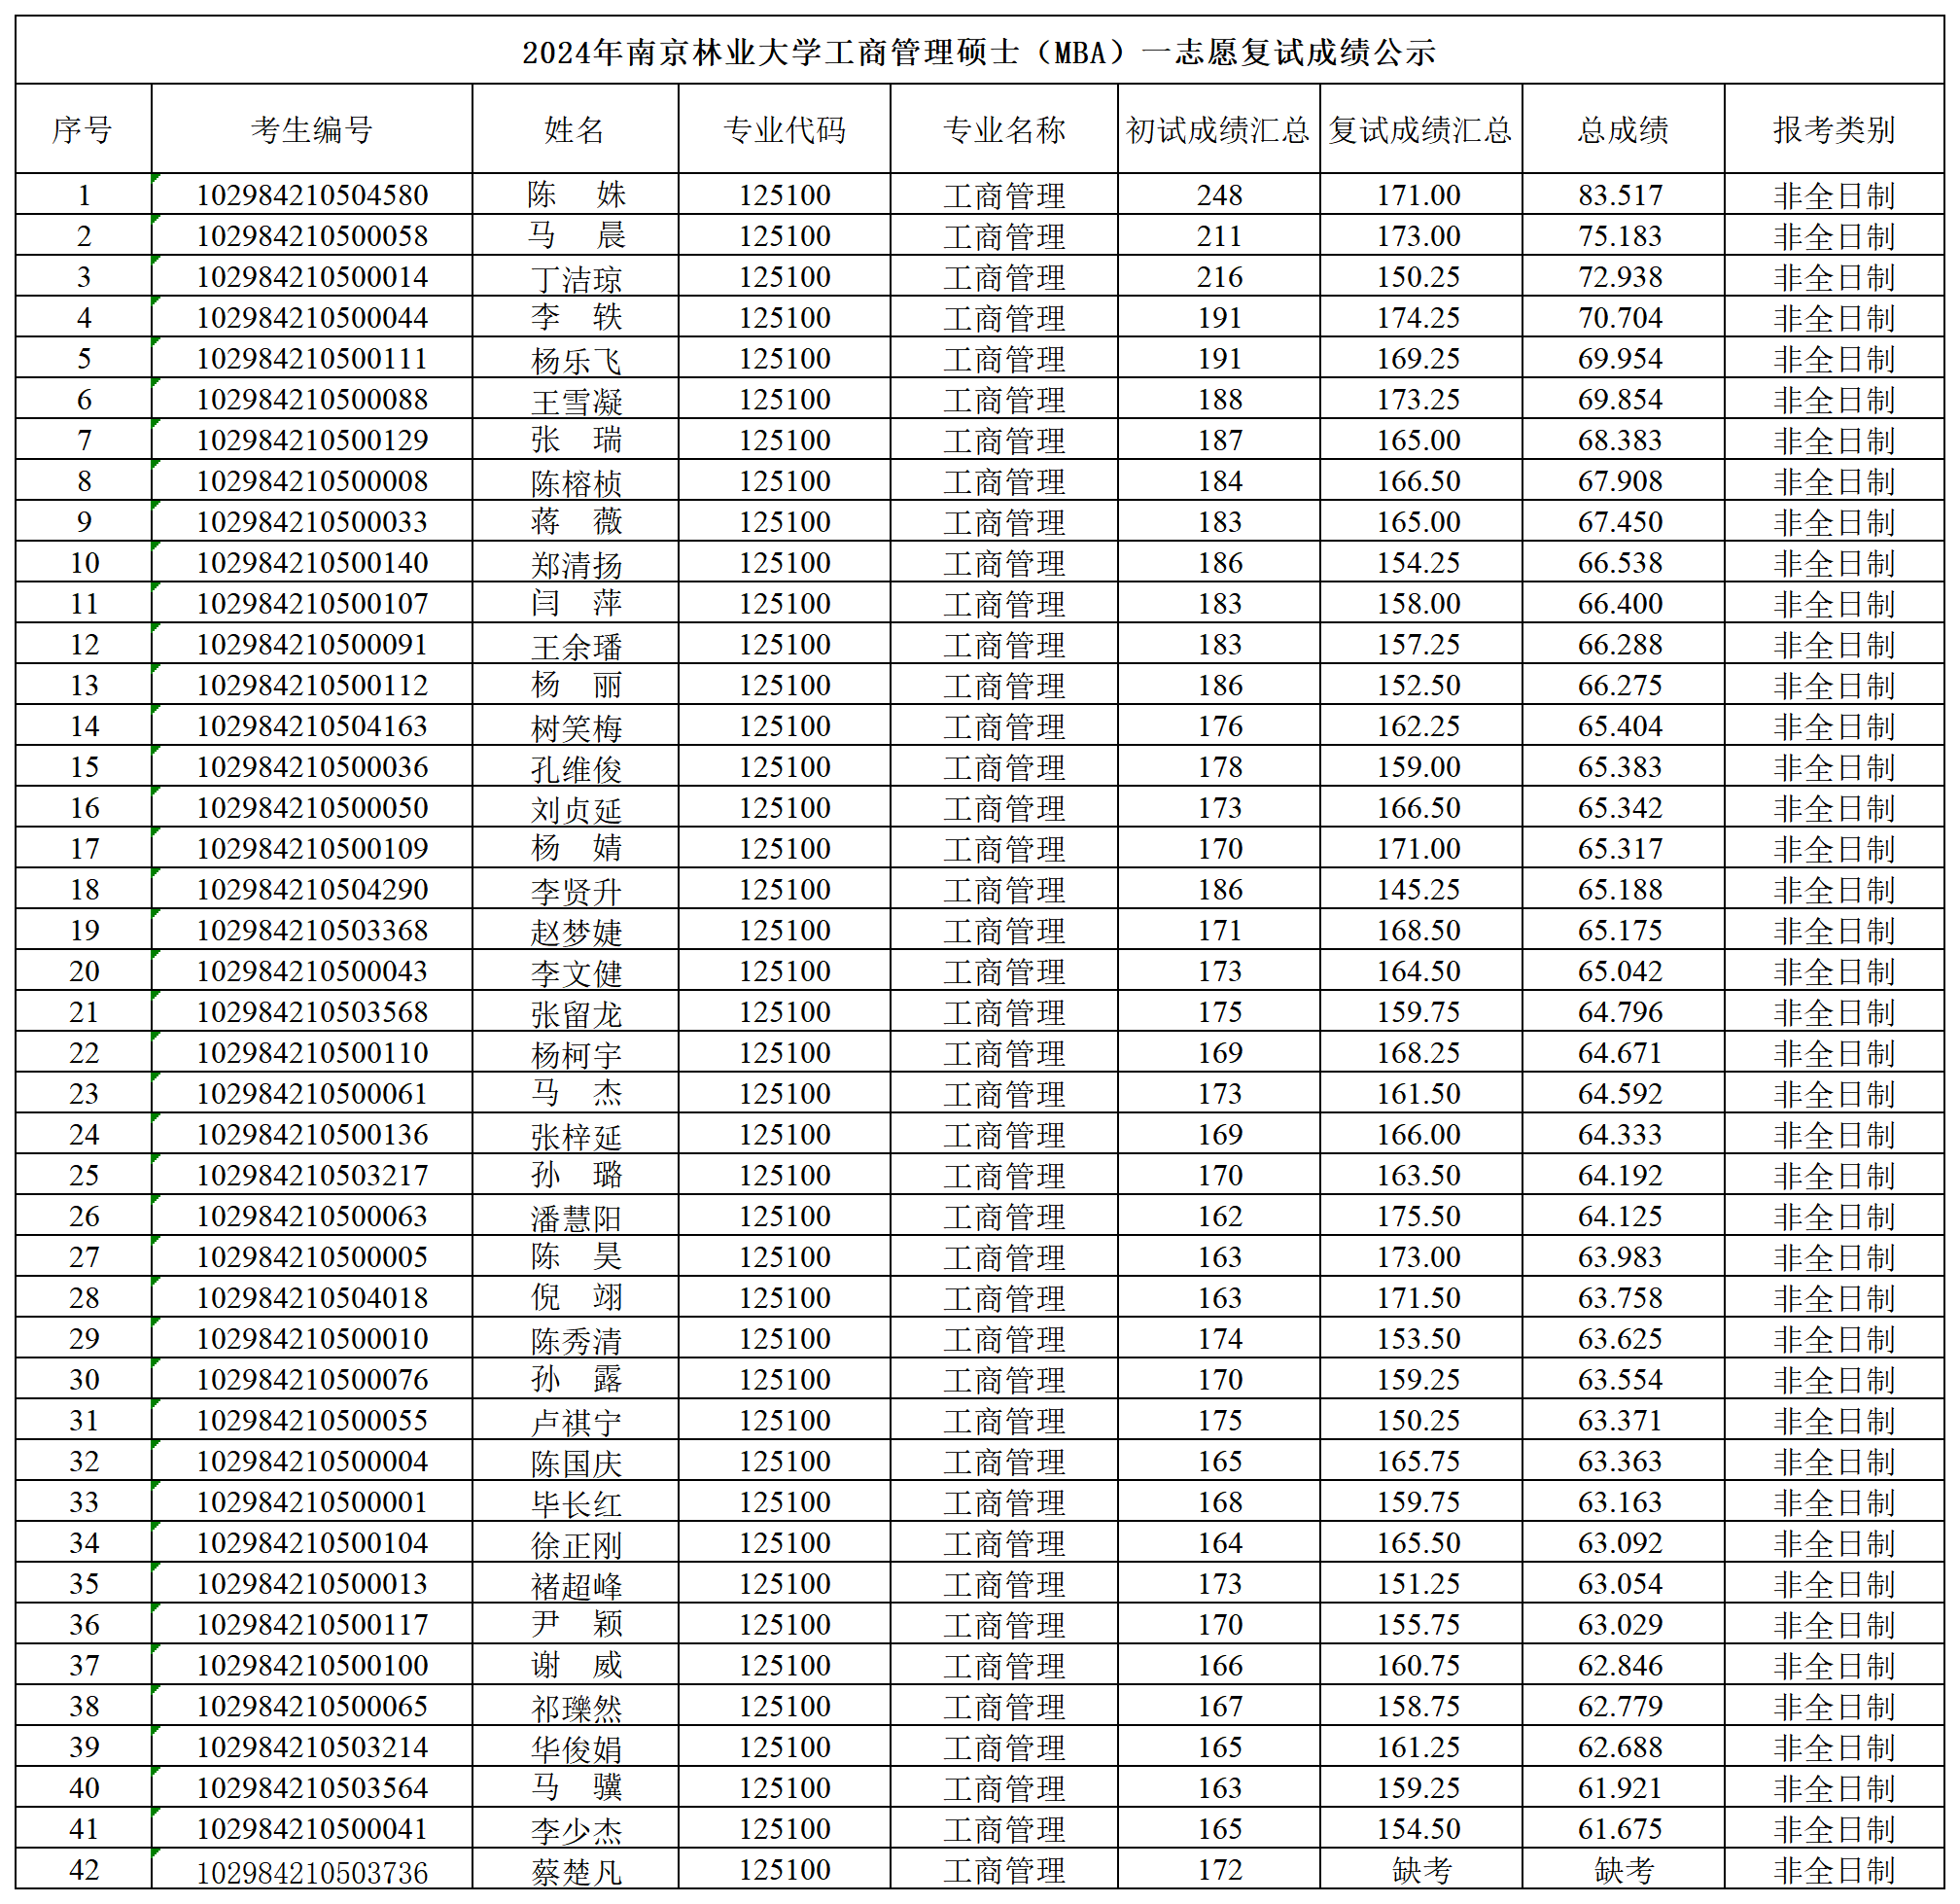The height and width of the screenshot is (1904, 1960).
Task: Select the 报考类别 column header
Action: tap(1833, 129)
